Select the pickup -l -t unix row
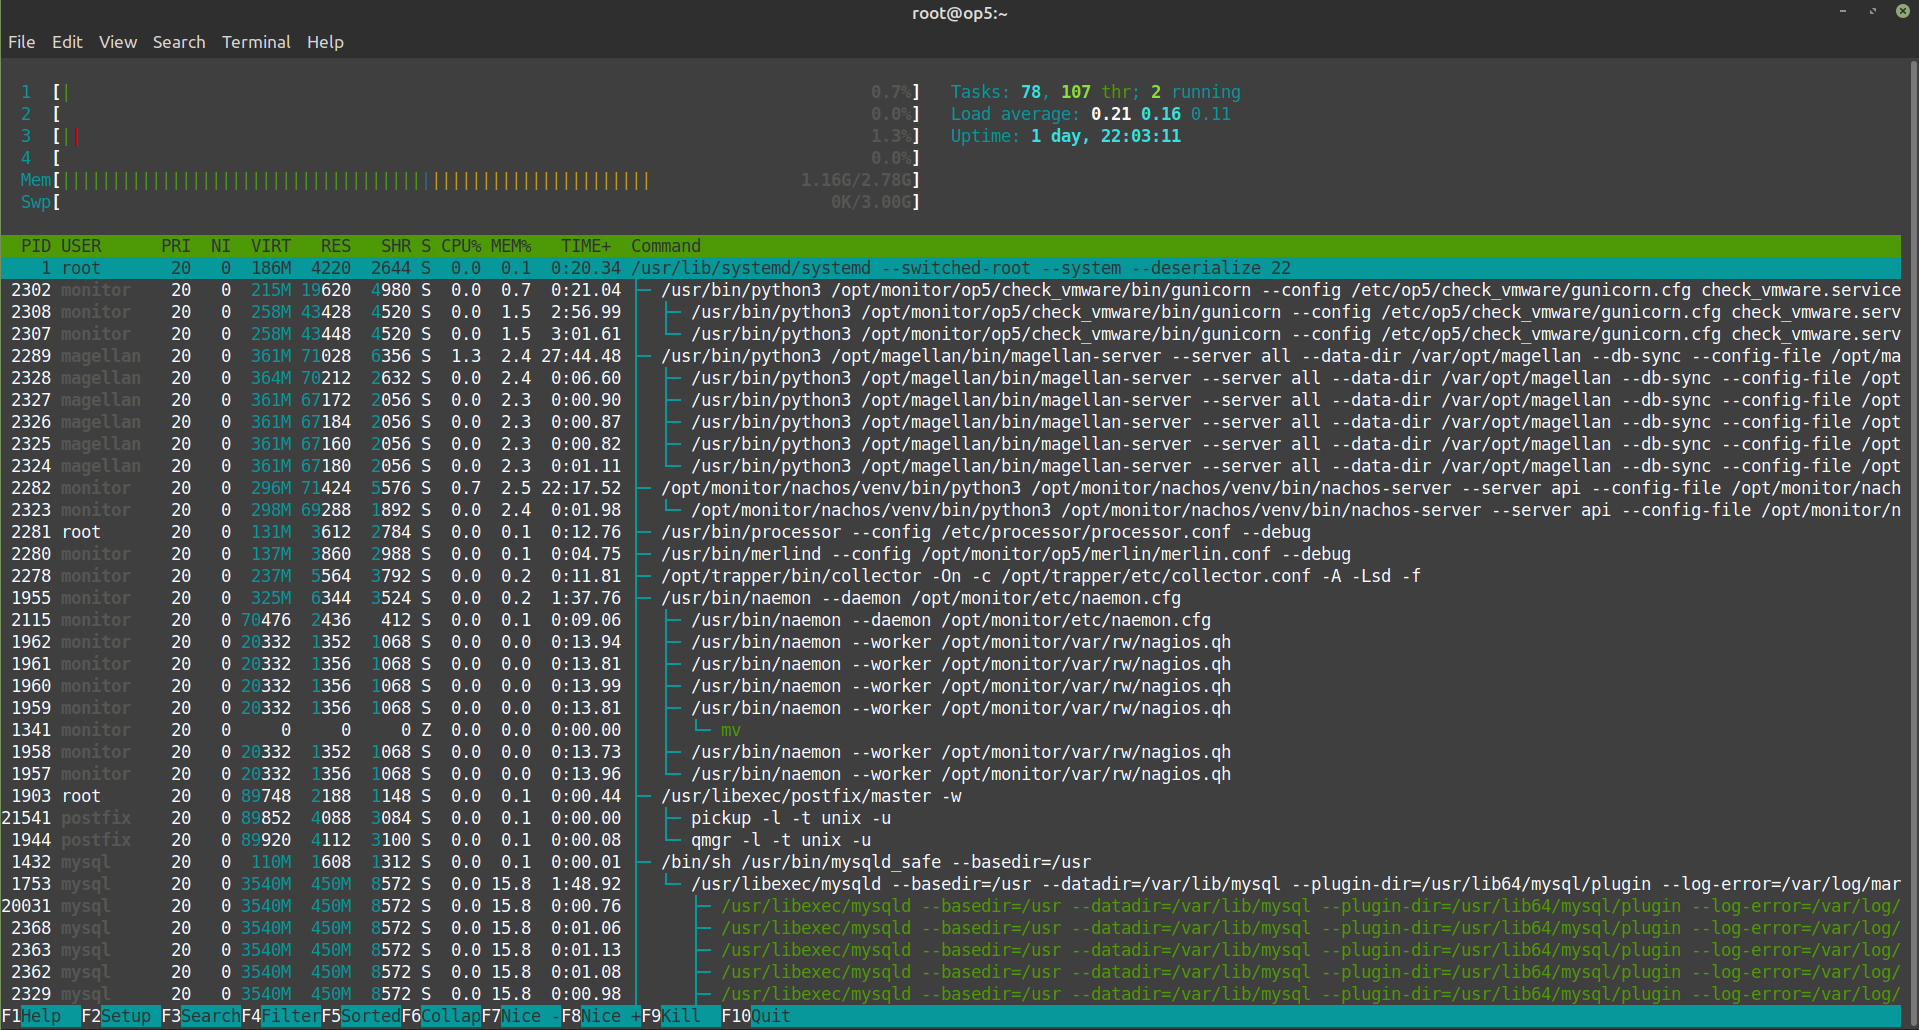1919x1030 pixels. (950, 818)
